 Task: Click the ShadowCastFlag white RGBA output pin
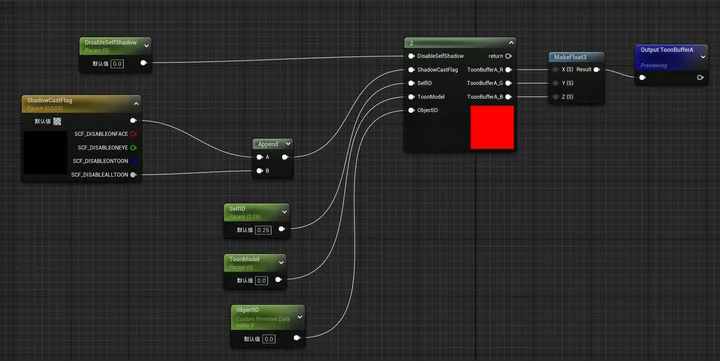(x=133, y=120)
